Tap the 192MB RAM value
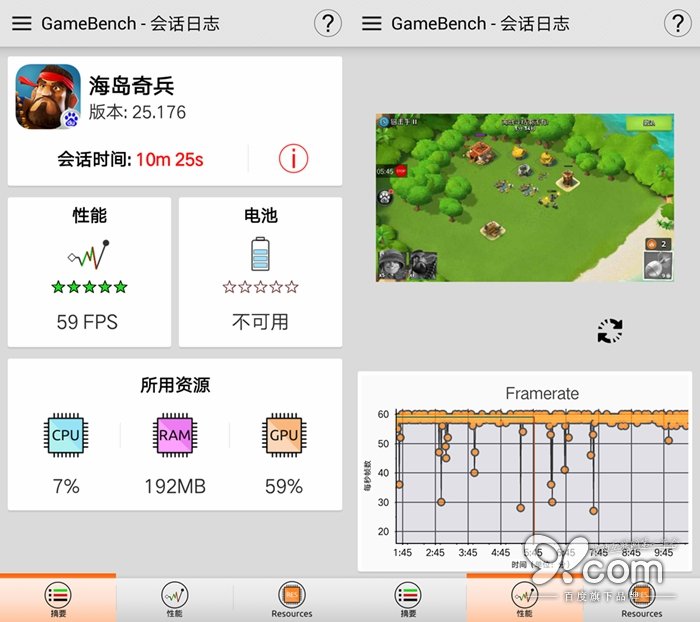700x622 pixels. point(175,486)
